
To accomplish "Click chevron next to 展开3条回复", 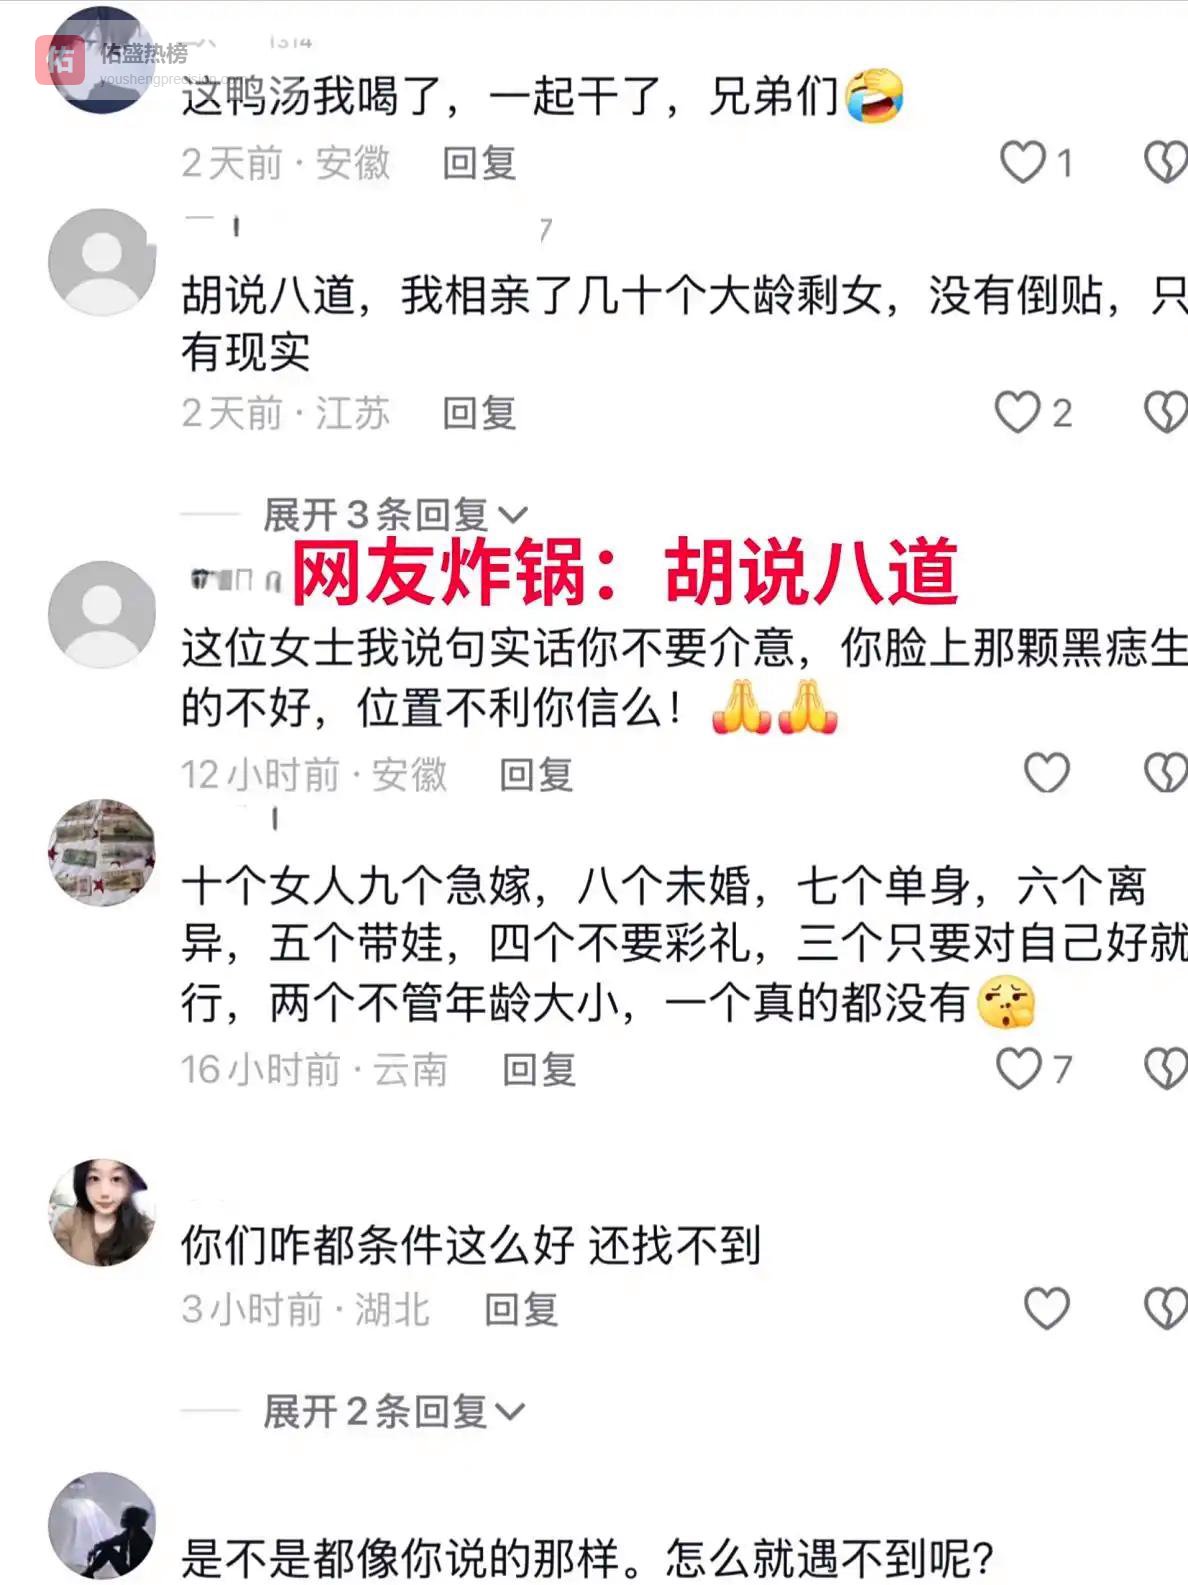I will [512, 516].
